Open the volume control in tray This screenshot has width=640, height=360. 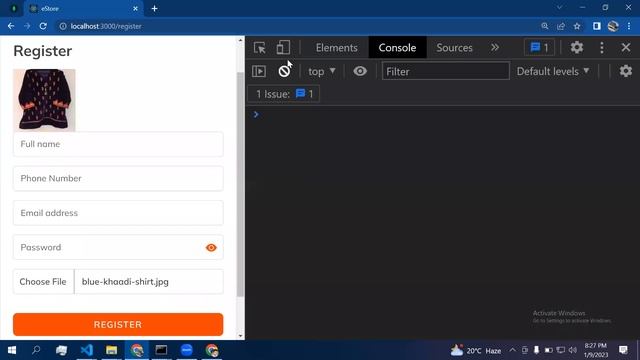572,350
